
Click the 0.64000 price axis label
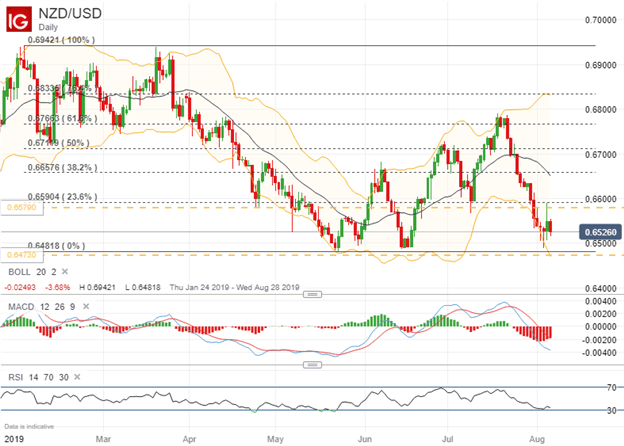(601, 288)
